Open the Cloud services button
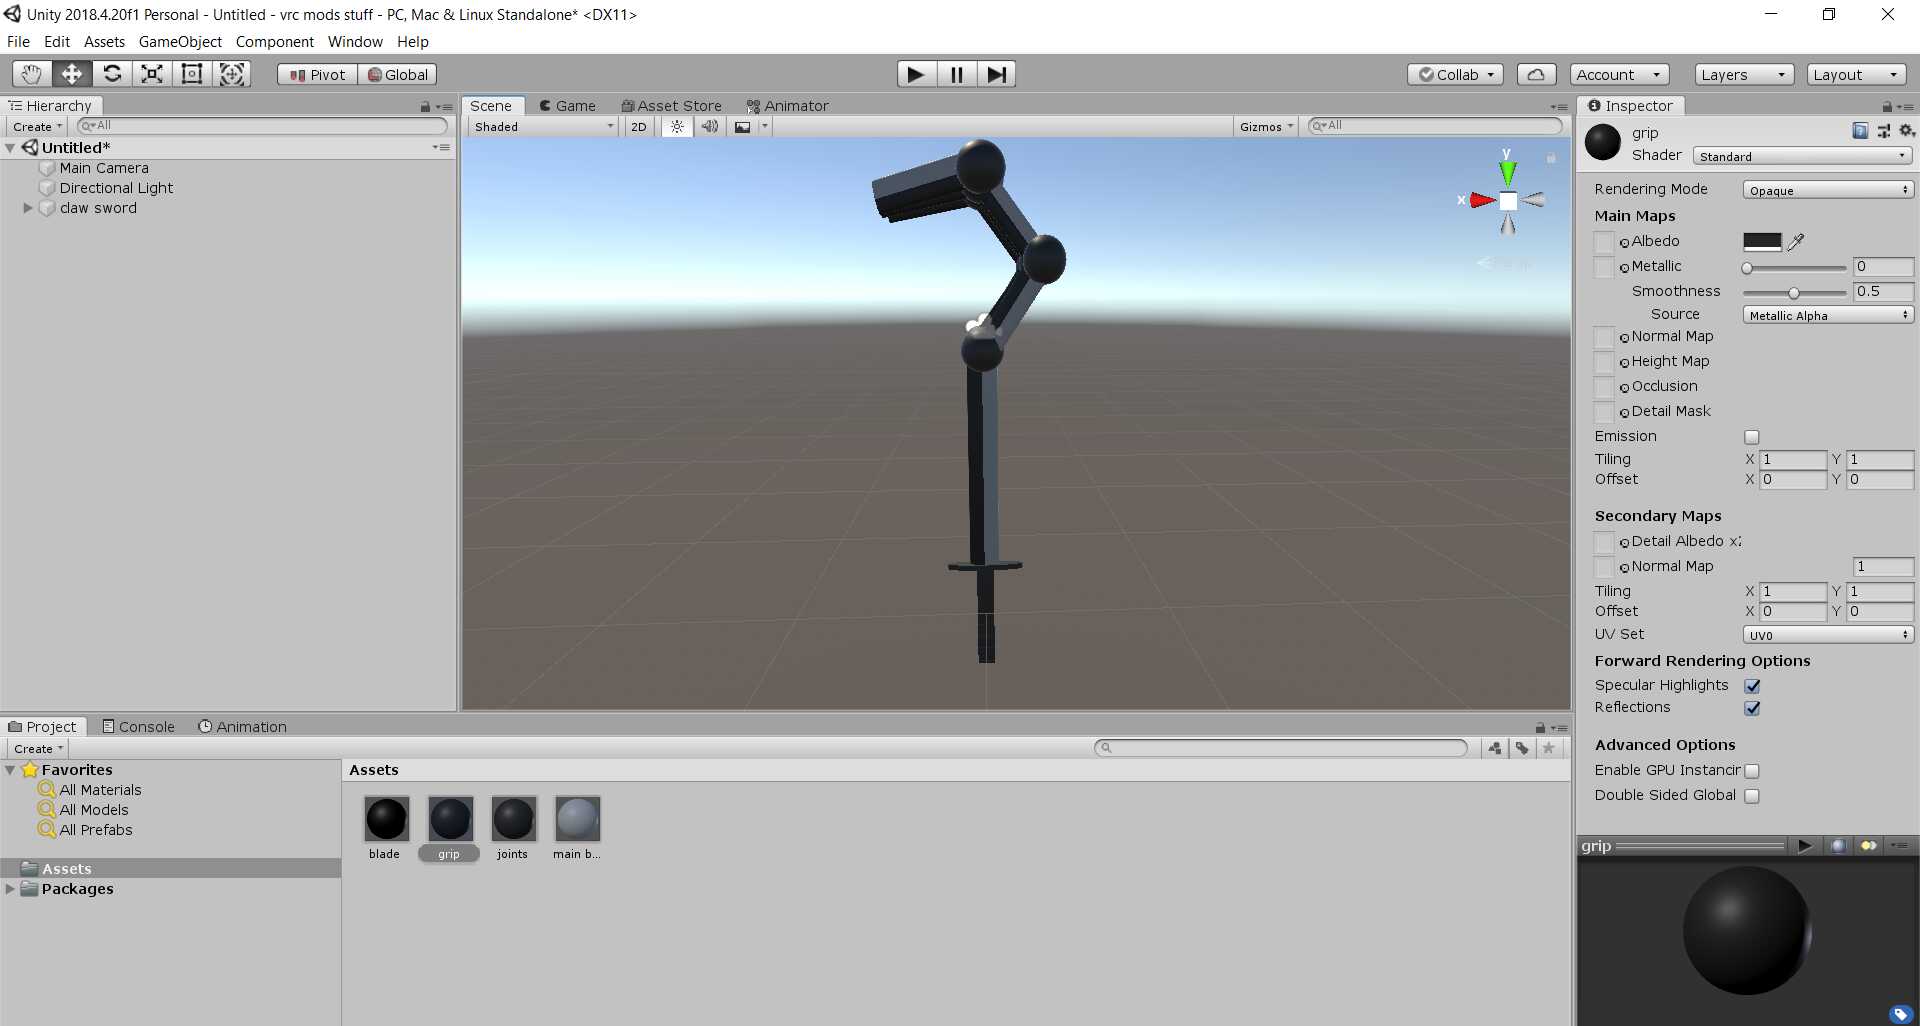The height and width of the screenshot is (1026, 1920). tap(1536, 75)
